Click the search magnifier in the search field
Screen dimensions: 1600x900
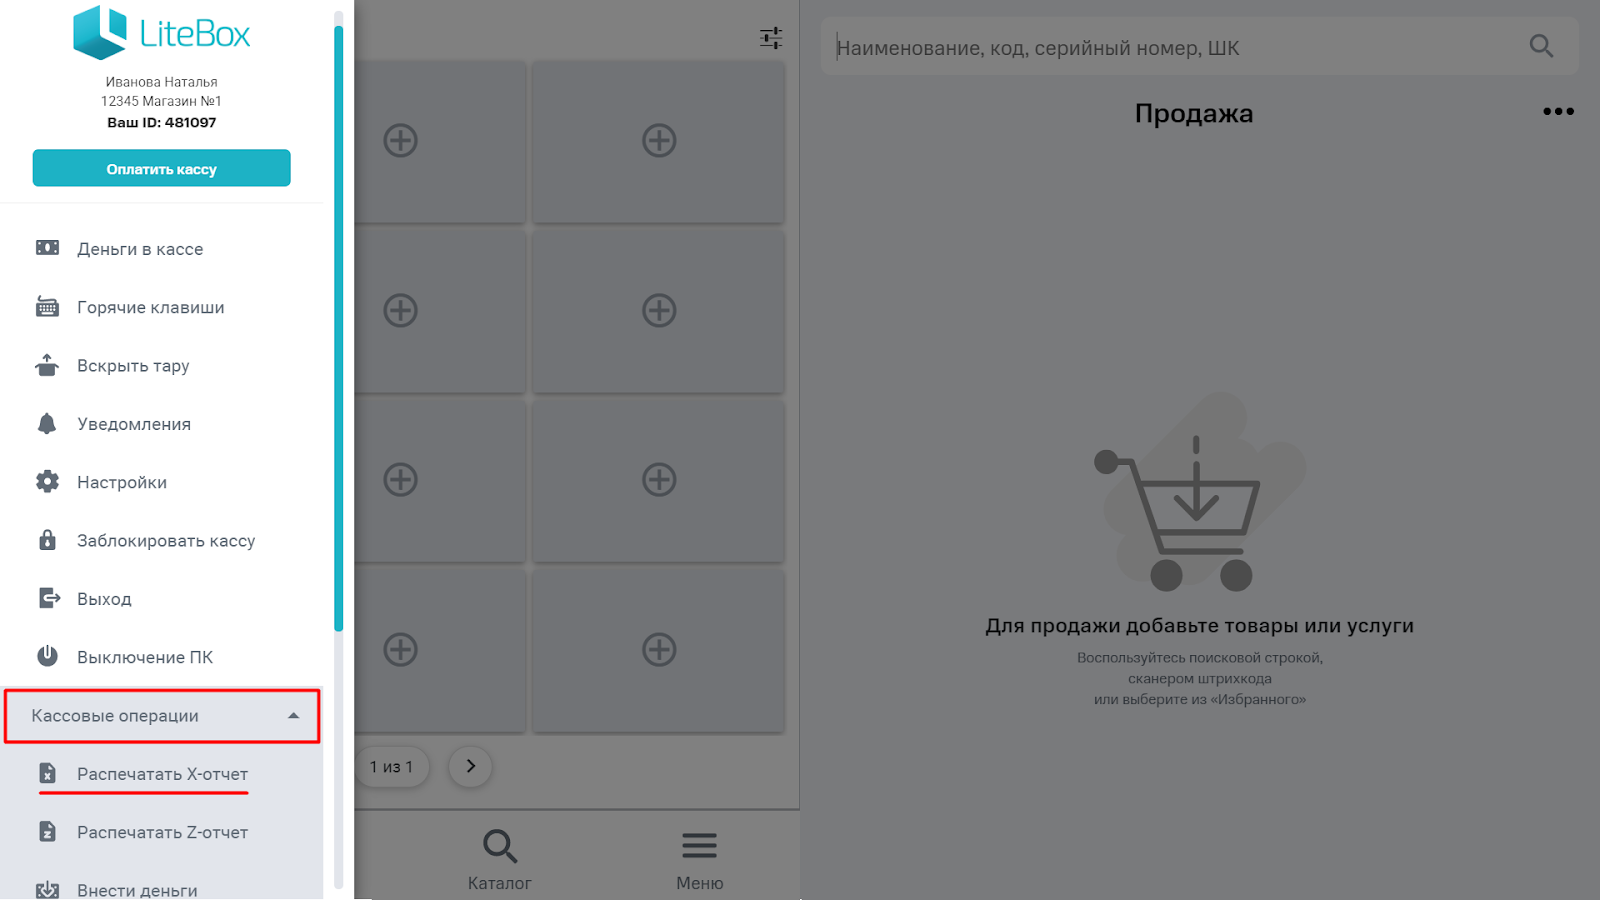point(1541,46)
